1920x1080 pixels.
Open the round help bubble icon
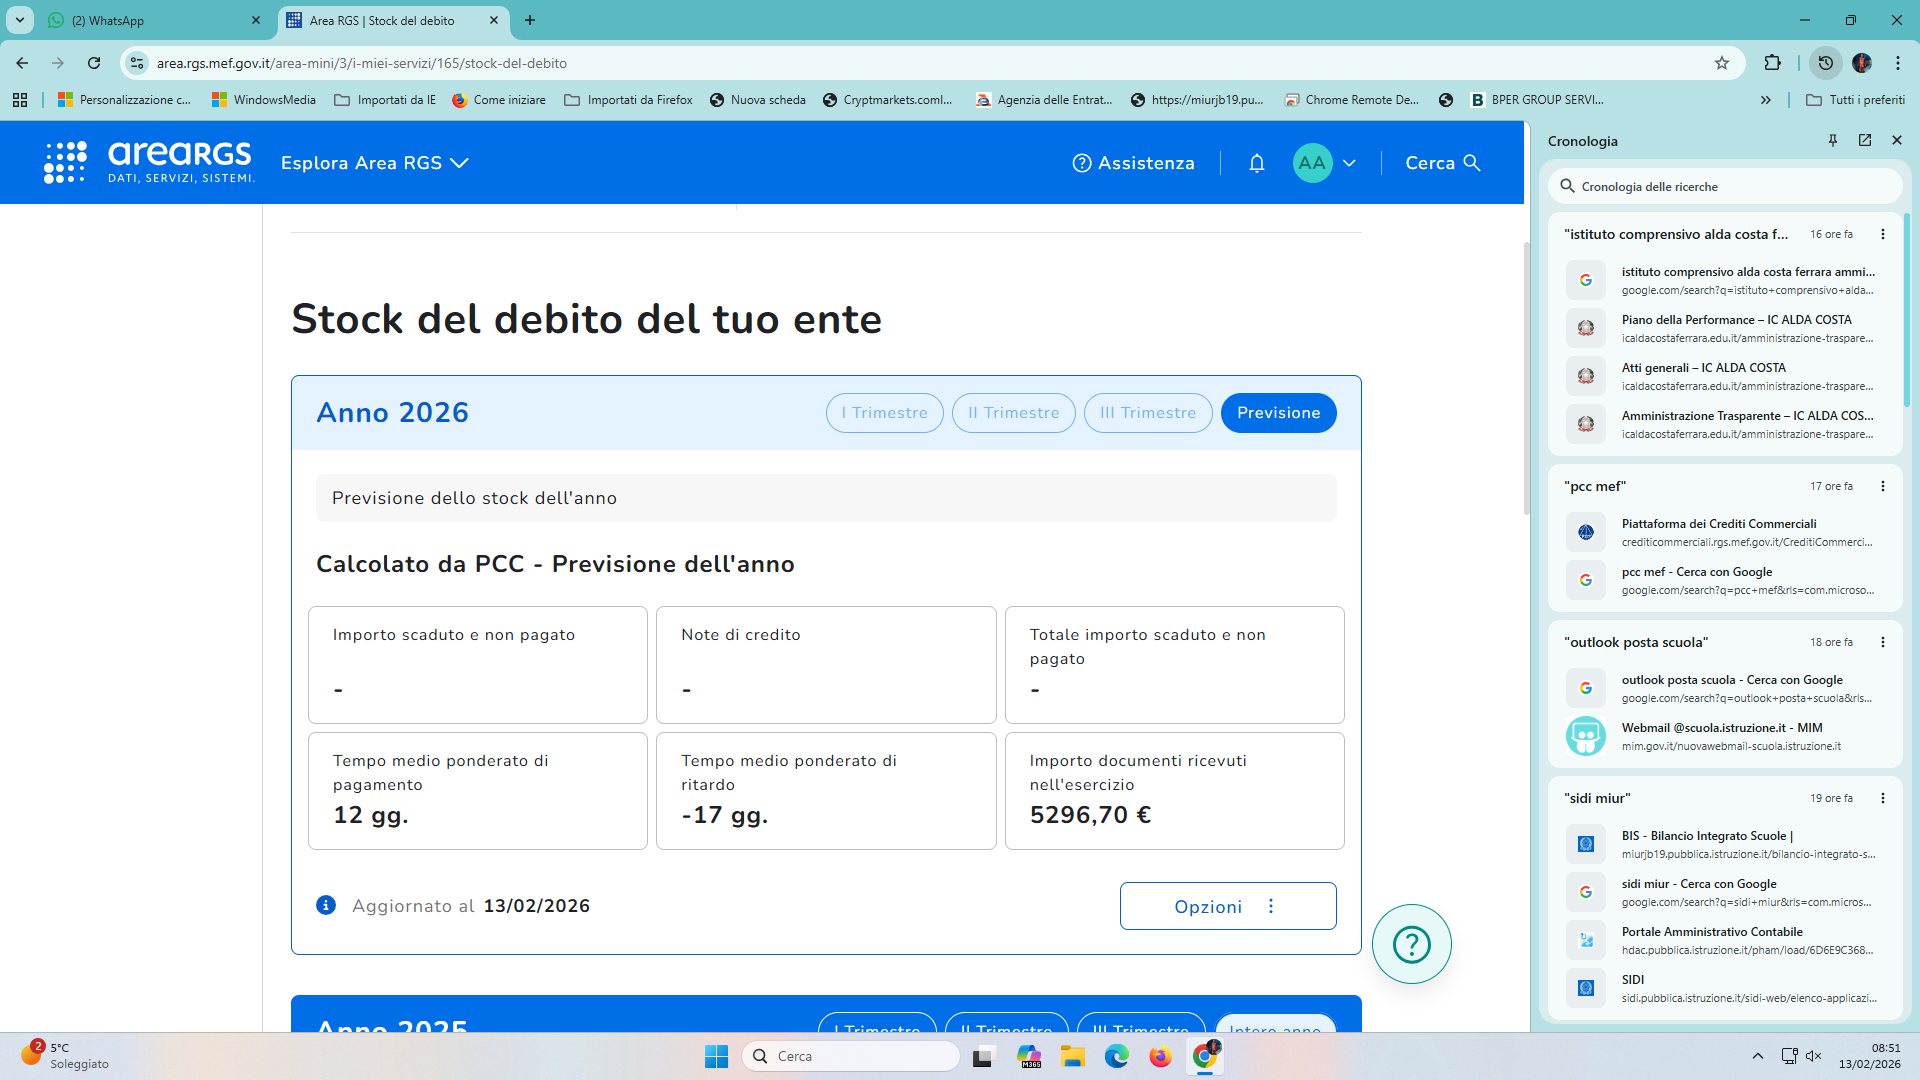coord(1411,944)
